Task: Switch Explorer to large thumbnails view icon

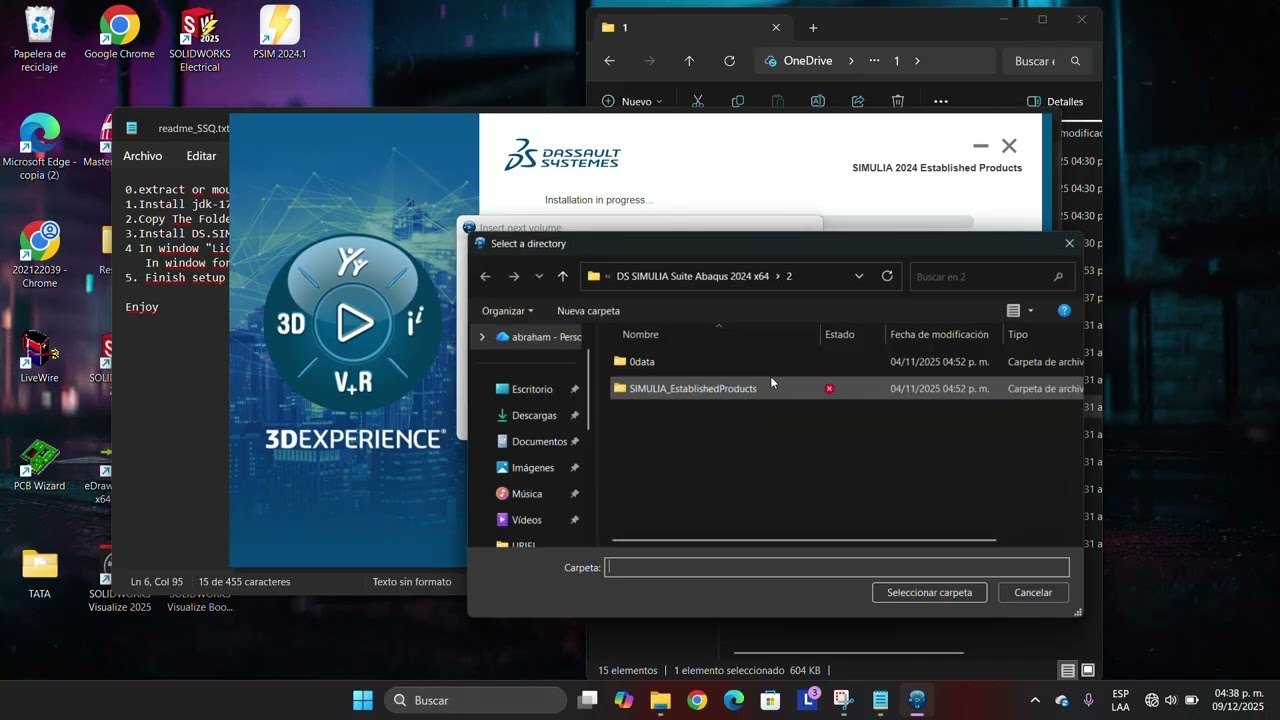Action: 1088,670
